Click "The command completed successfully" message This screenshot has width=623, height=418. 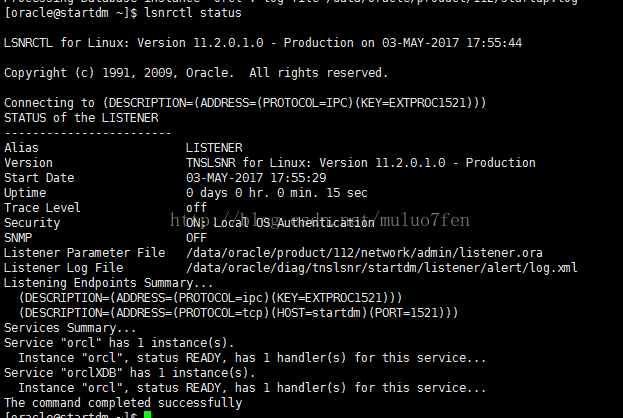pos(123,403)
